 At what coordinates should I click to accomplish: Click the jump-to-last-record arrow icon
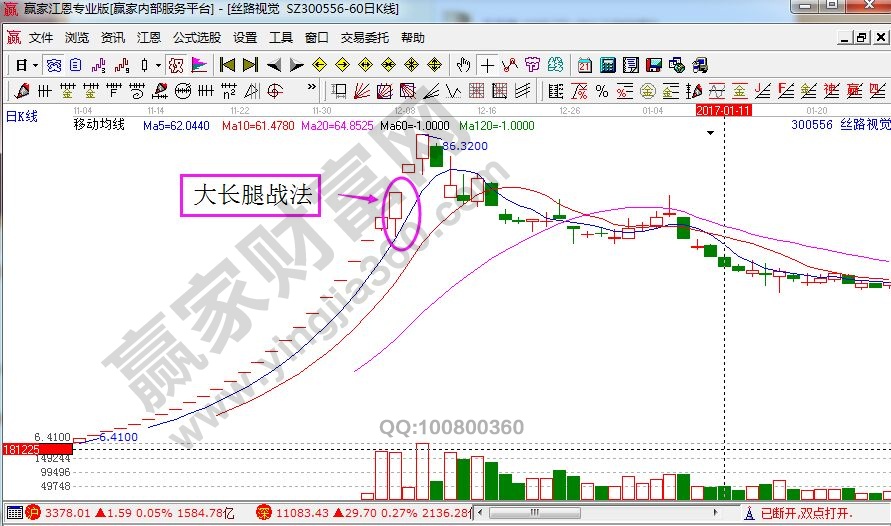click(x=250, y=65)
